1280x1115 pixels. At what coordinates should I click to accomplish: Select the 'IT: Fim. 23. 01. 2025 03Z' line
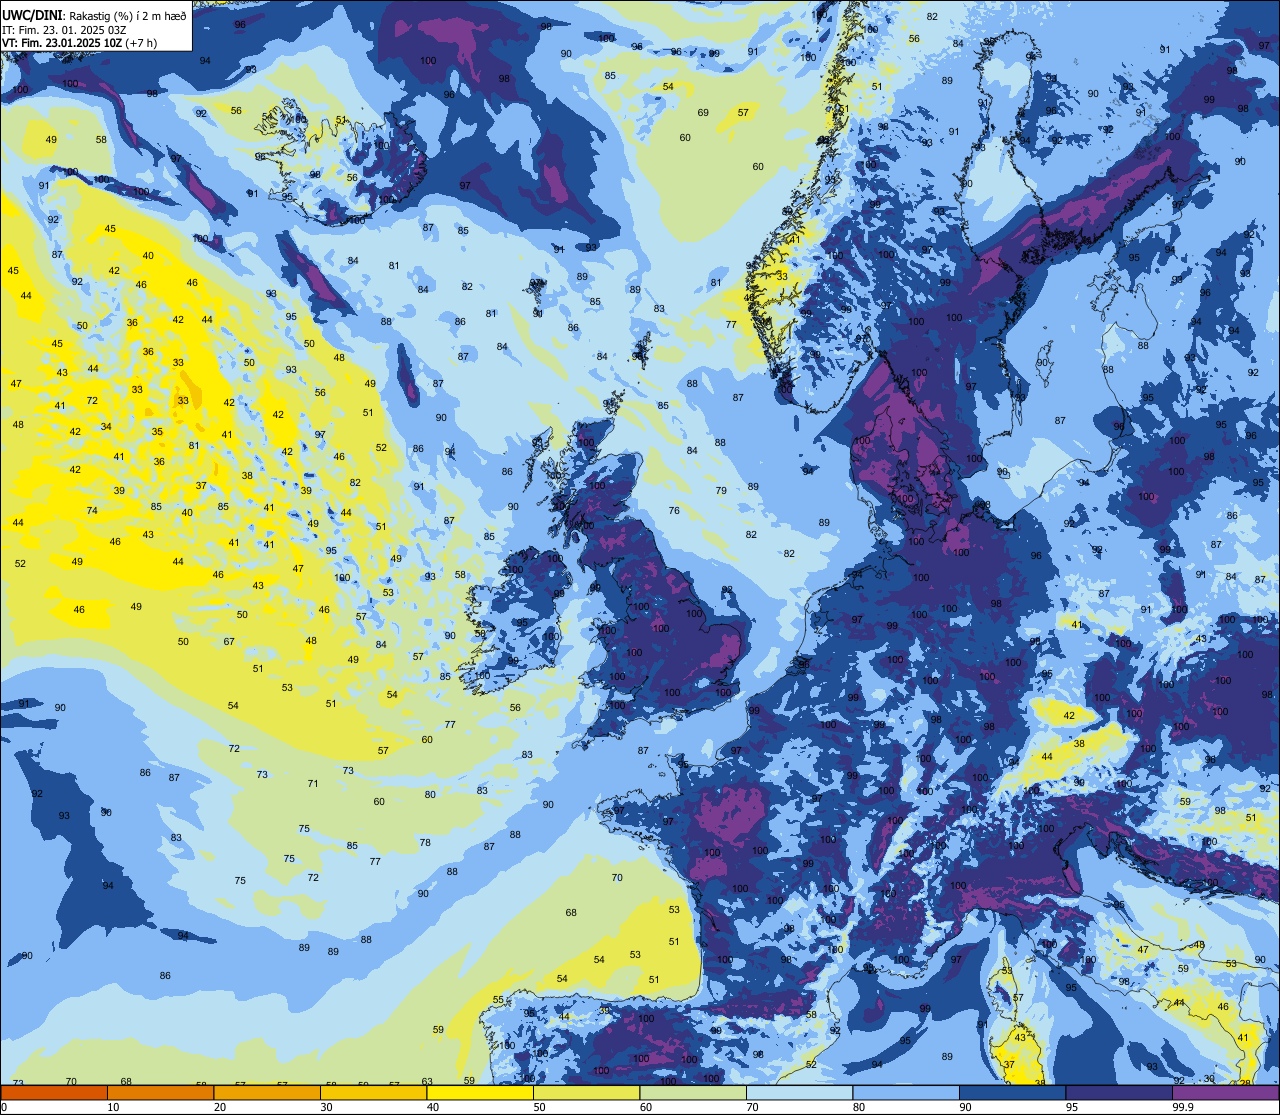[64, 29]
